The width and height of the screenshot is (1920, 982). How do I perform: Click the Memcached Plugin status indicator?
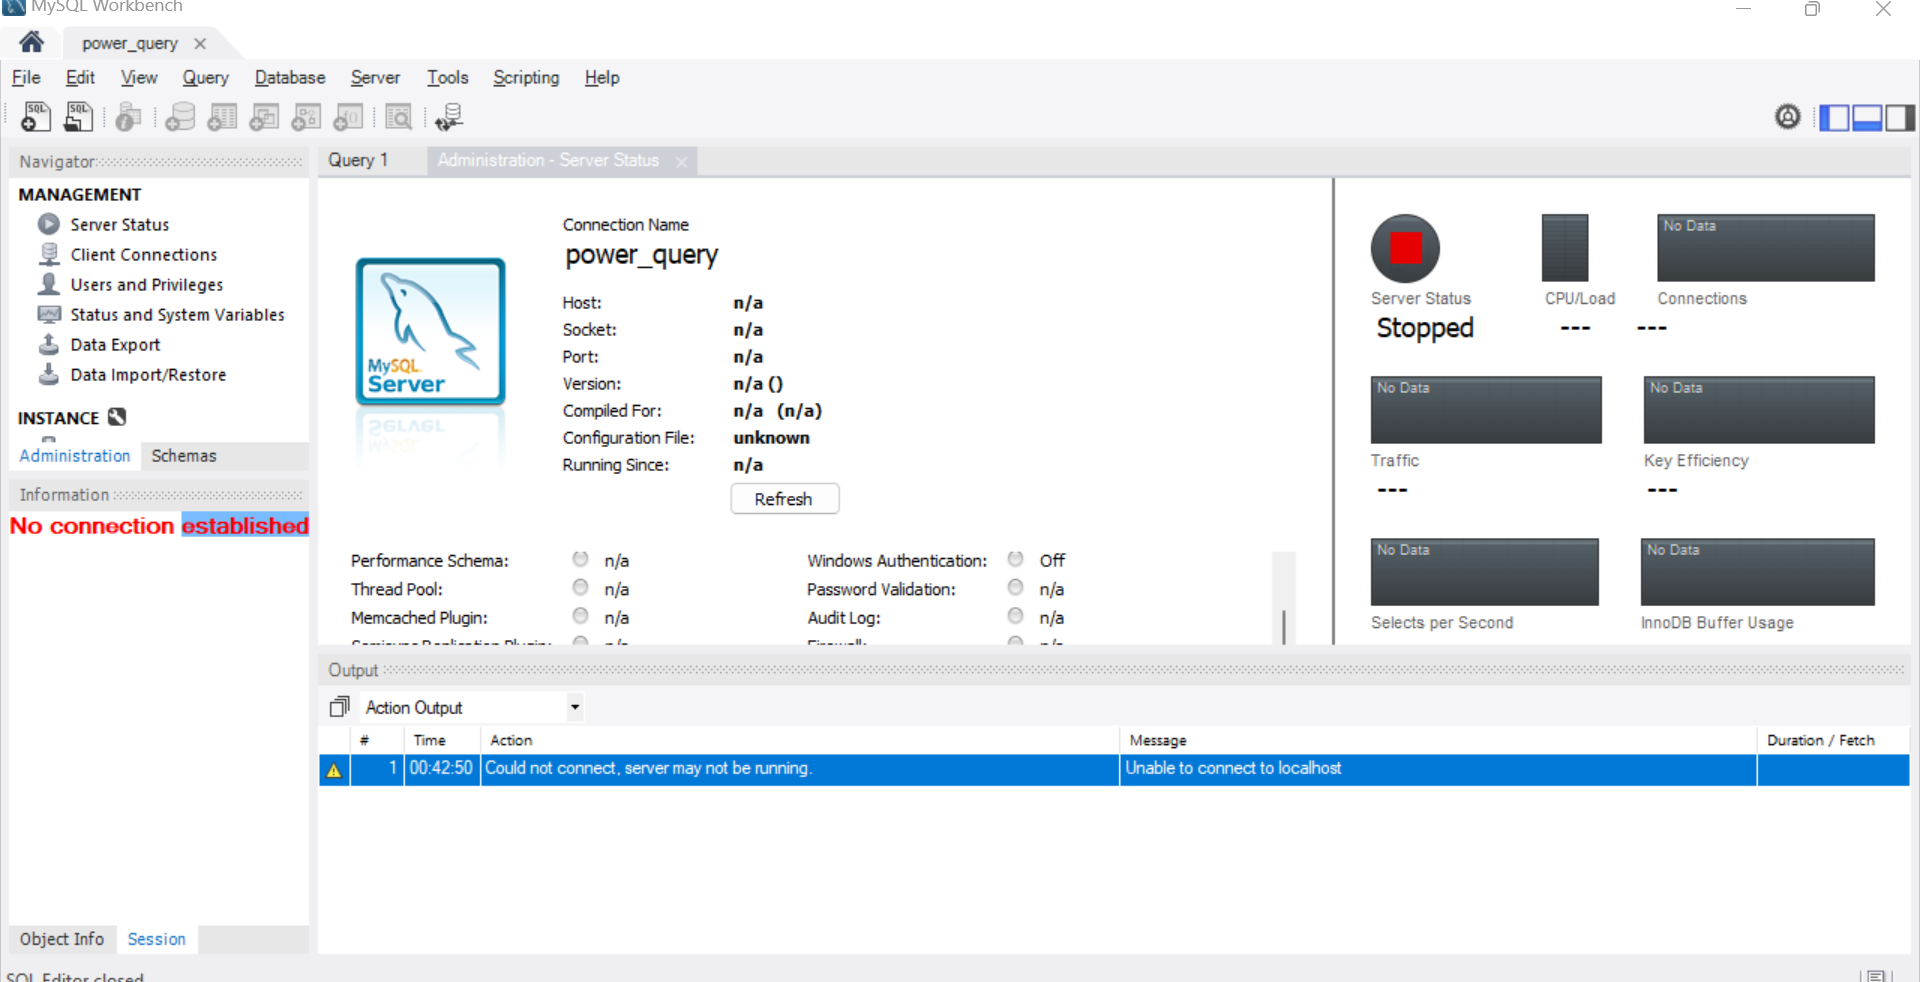click(x=580, y=616)
